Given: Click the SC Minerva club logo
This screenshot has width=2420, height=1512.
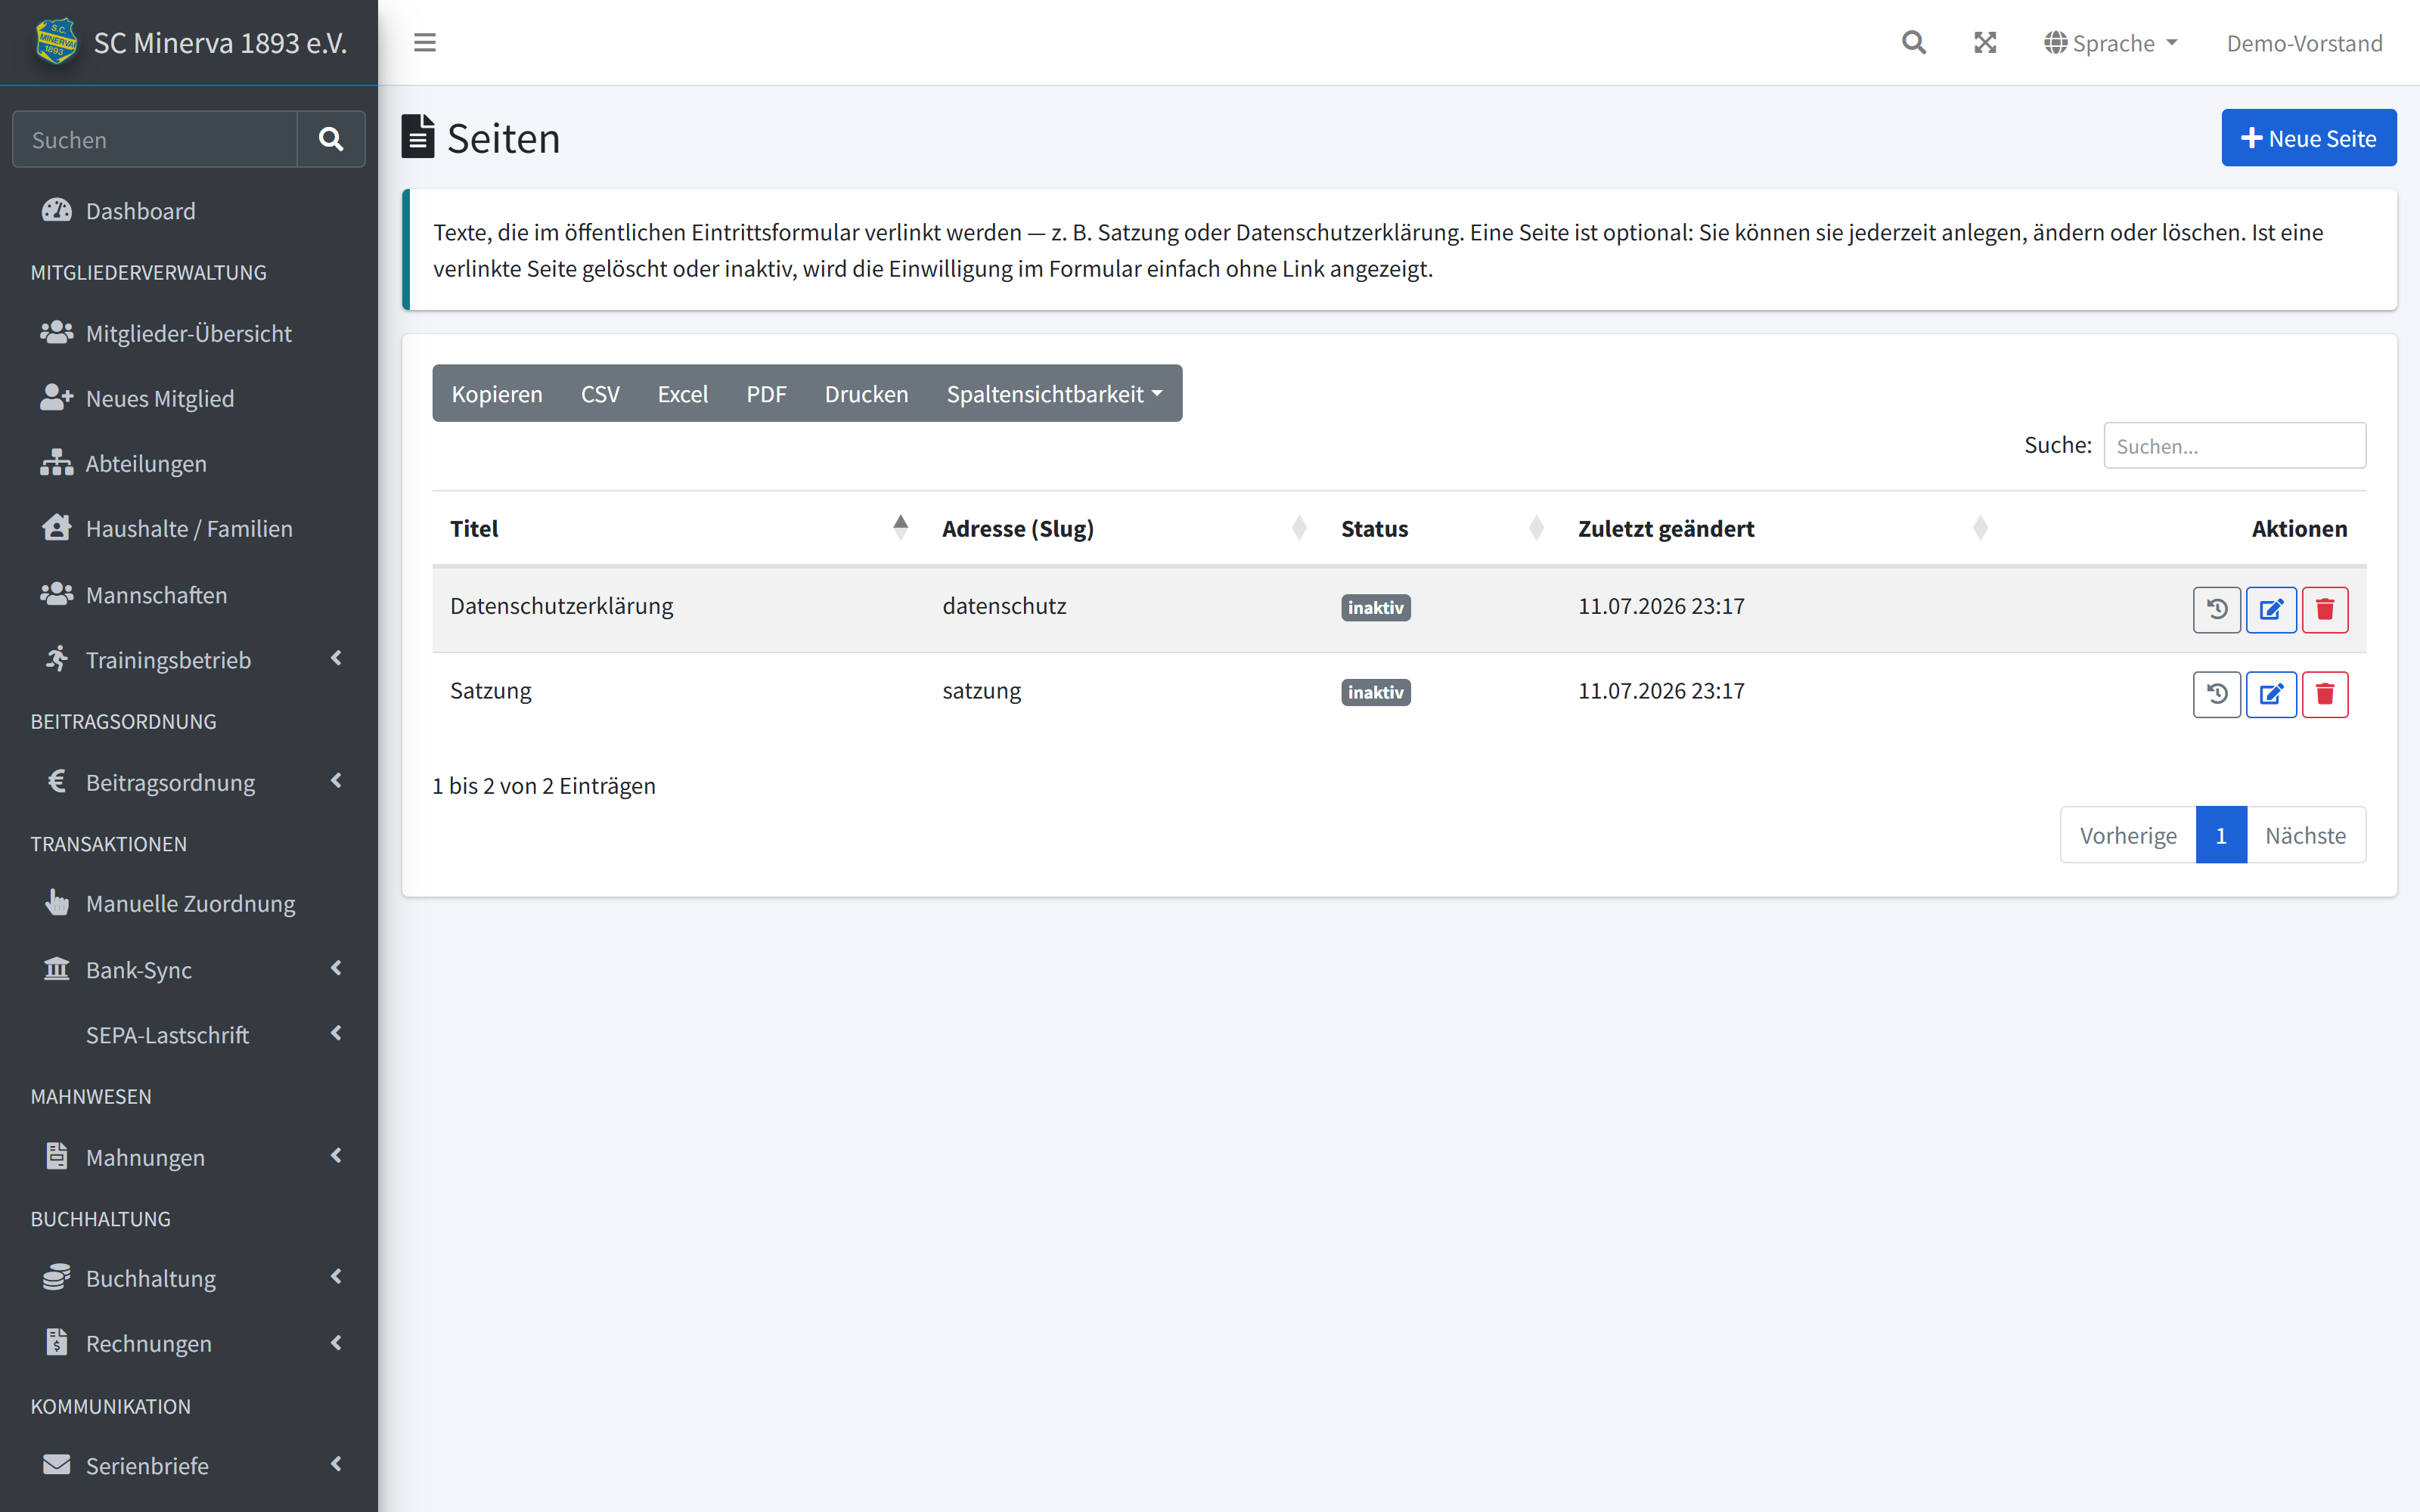Looking at the screenshot, I should click(56, 42).
